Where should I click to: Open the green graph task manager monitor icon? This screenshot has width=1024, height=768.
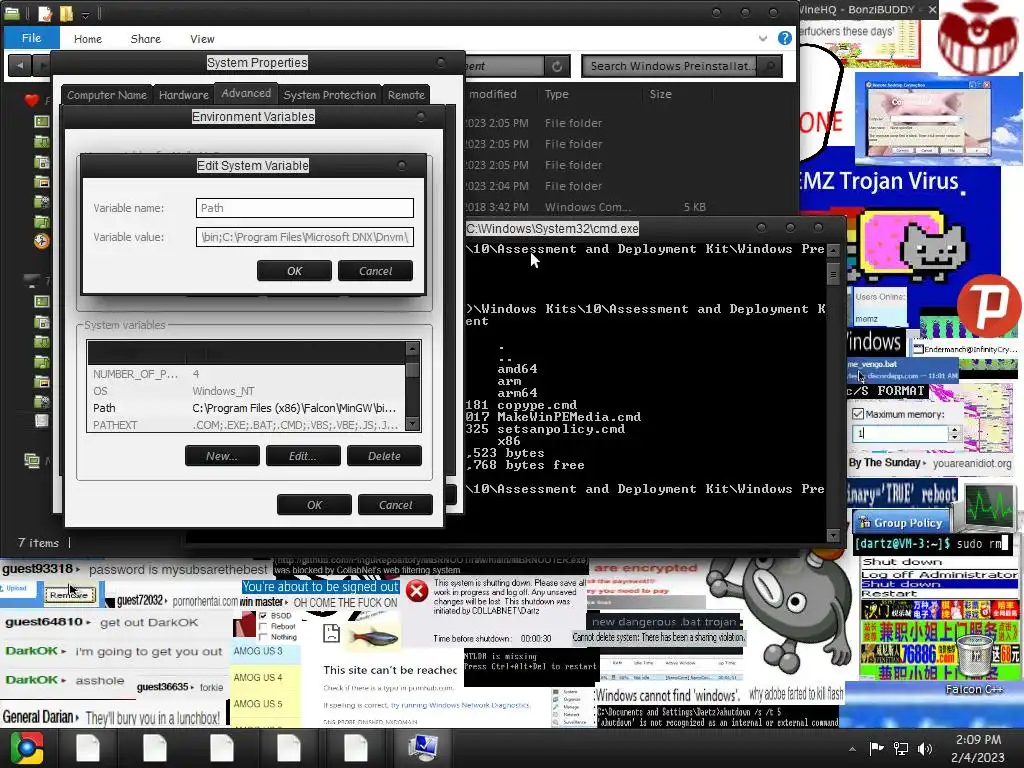(x=990, y=506)
